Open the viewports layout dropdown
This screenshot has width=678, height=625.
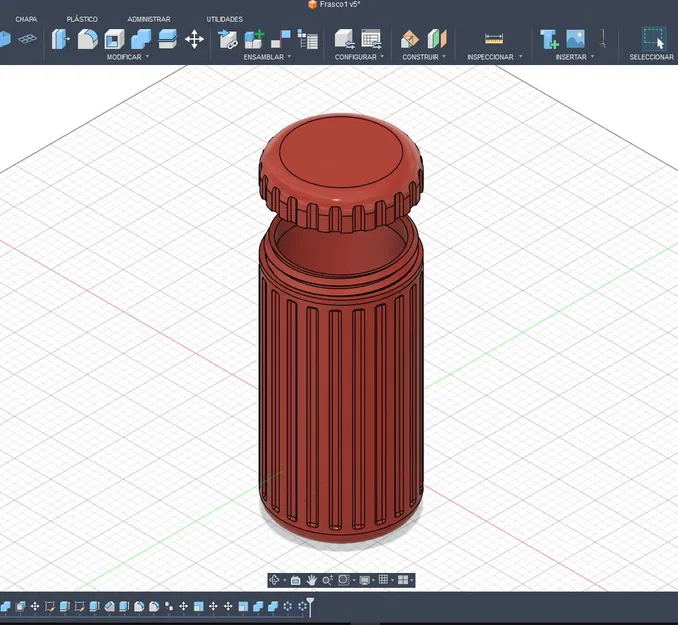coord(404,580)
